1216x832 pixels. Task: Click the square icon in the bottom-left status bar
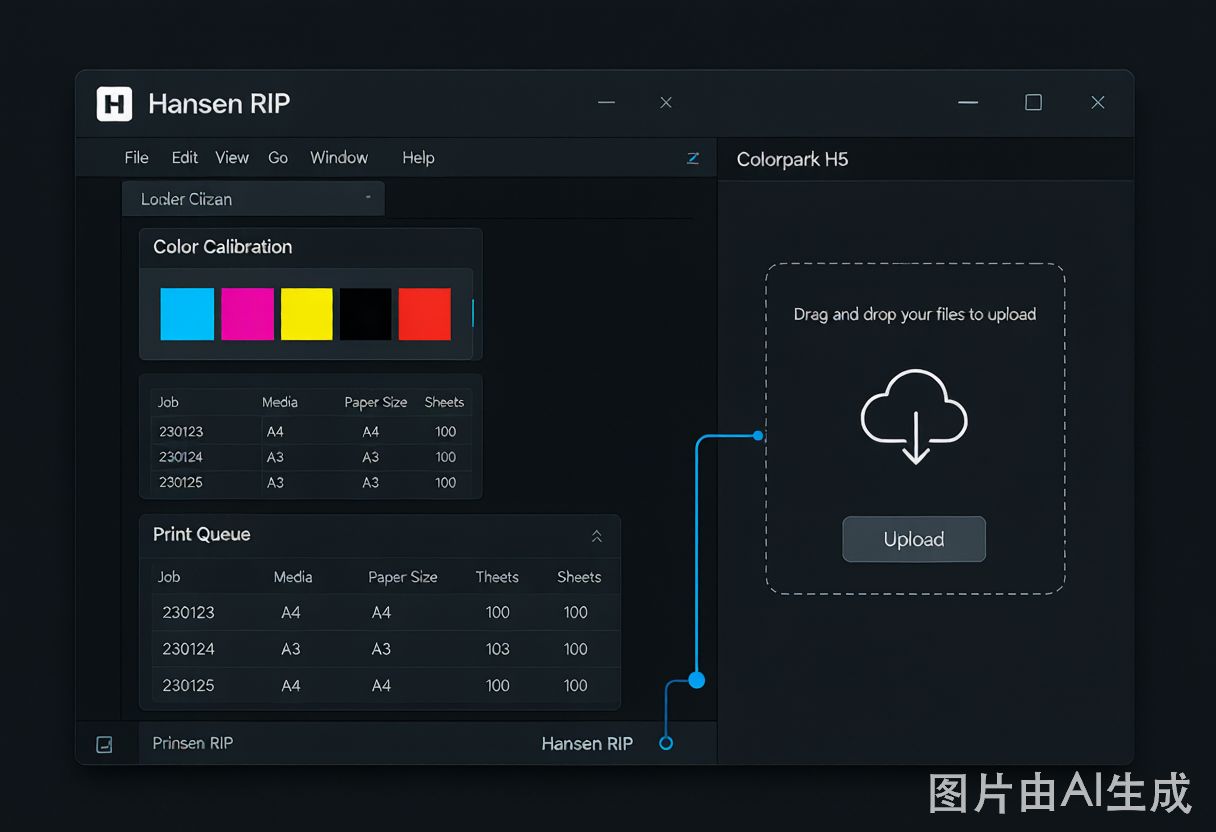(x=104, y=744)
